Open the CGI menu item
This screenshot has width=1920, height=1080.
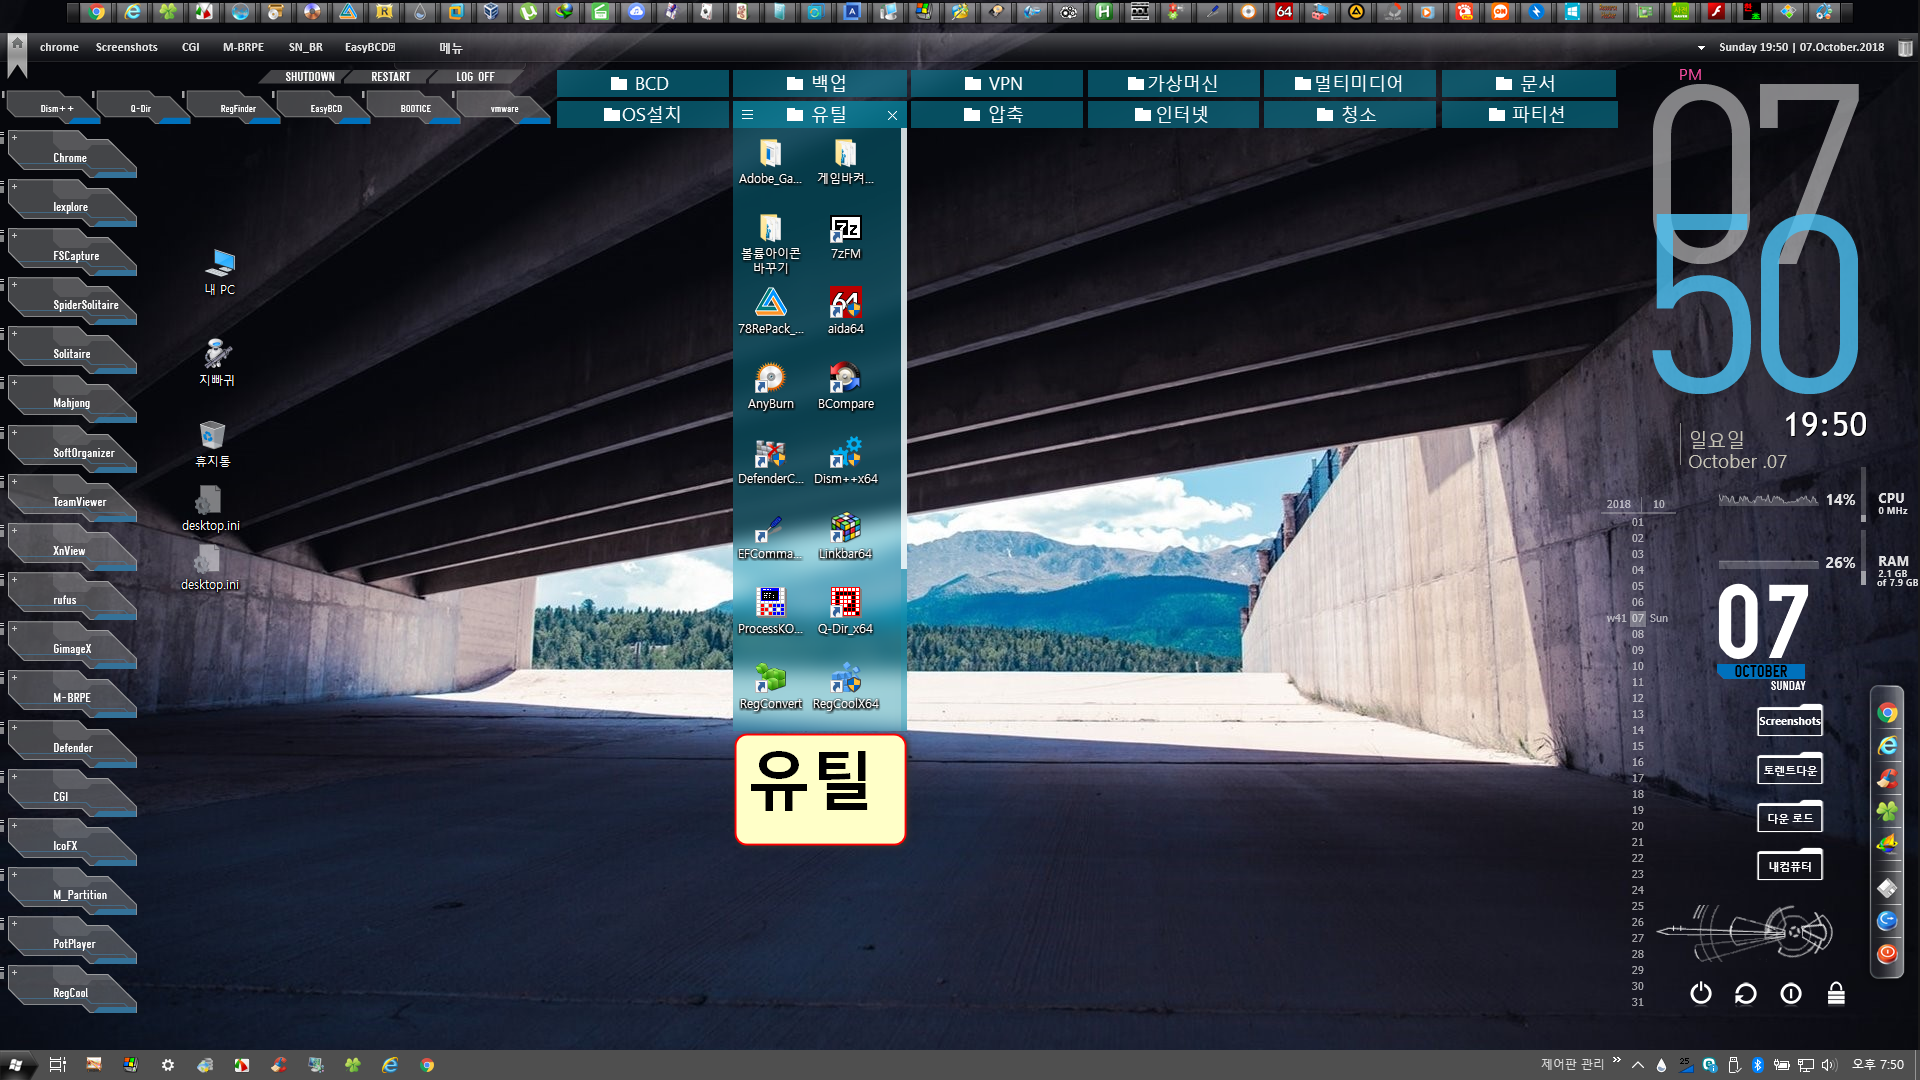click(190, 47)
